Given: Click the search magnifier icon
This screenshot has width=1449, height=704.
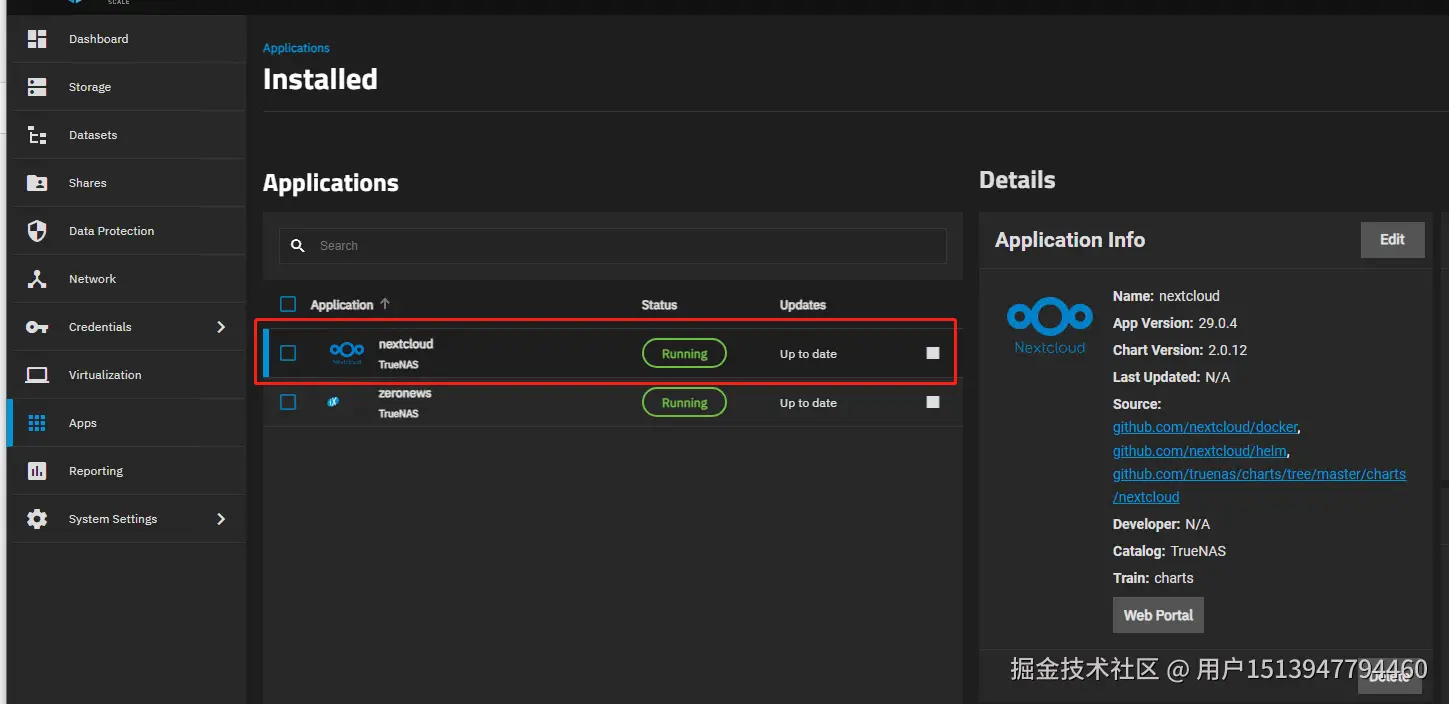Looking at the screenshot, I should coord(297,246).
